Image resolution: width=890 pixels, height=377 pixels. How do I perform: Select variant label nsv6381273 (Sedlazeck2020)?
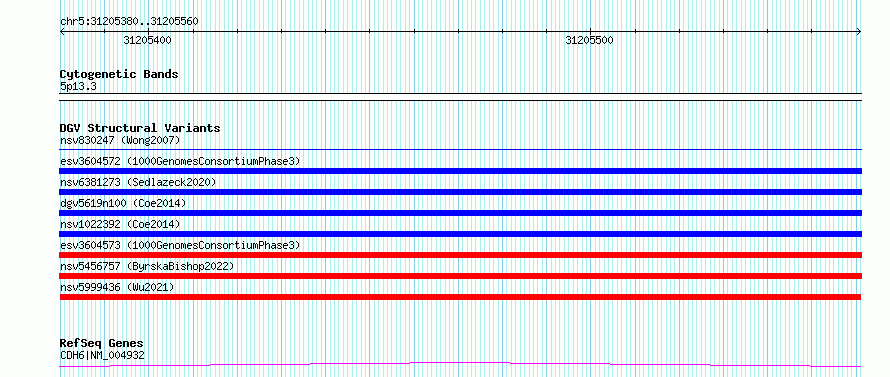(x=138, y=182)
